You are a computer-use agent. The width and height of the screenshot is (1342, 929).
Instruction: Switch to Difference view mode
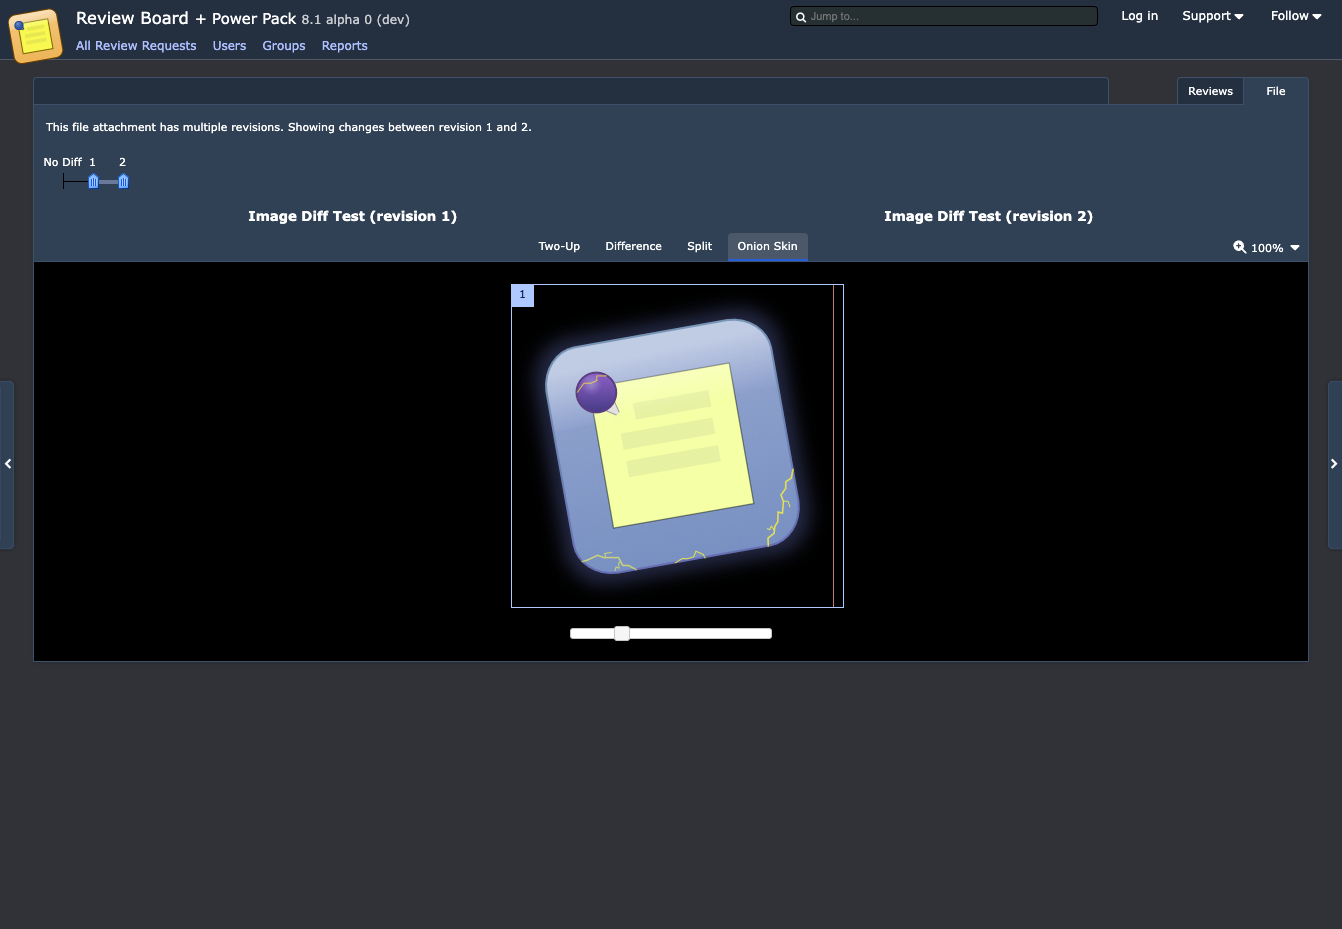pyautogui.click(x=633, y=246)
